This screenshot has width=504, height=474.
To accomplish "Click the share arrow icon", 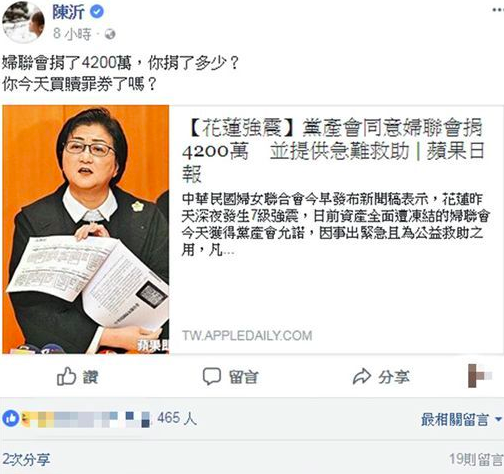I will (362, 377).
